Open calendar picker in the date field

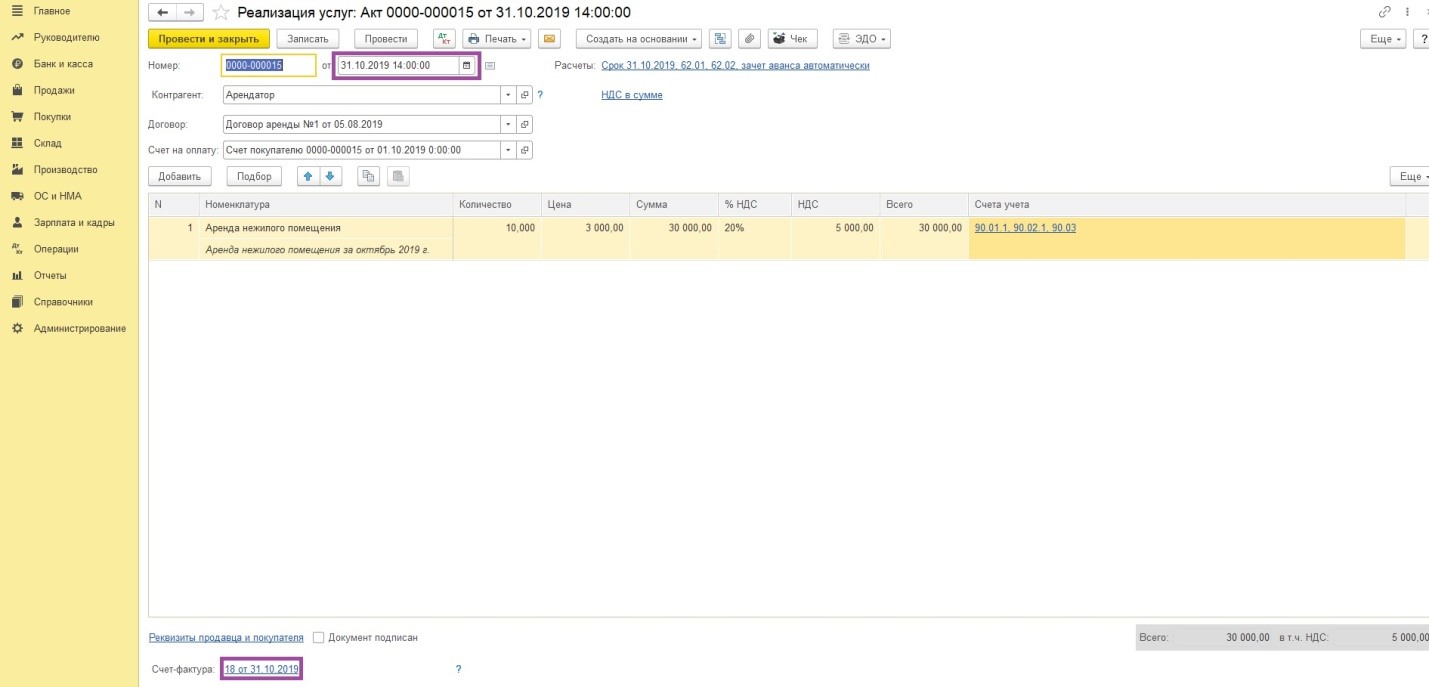click(x=466, y=66)
